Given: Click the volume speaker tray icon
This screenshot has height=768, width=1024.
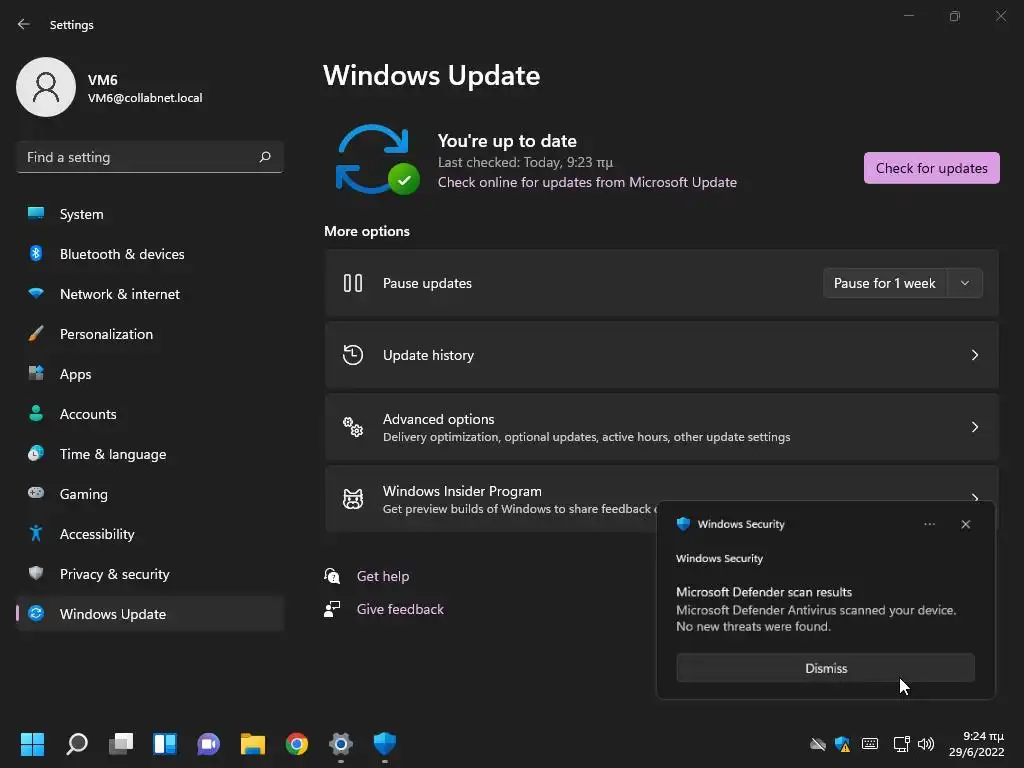Looking at the screenshot, I should click(926, 744).
